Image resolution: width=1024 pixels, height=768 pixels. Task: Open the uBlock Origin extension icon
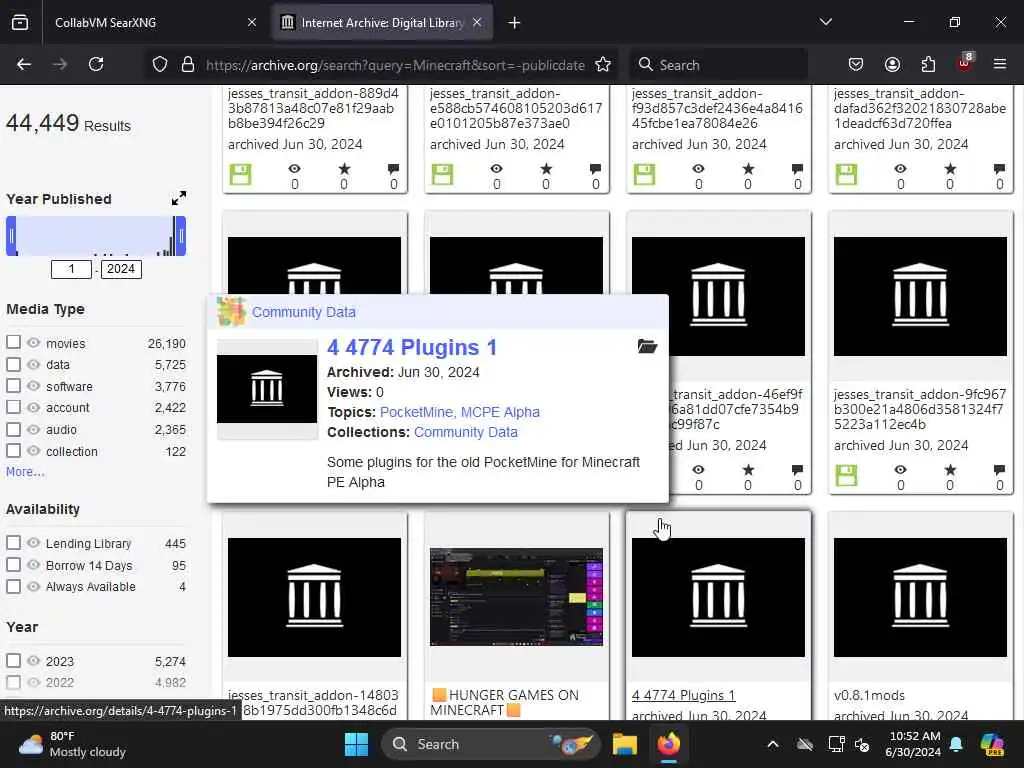coord(965,63)
